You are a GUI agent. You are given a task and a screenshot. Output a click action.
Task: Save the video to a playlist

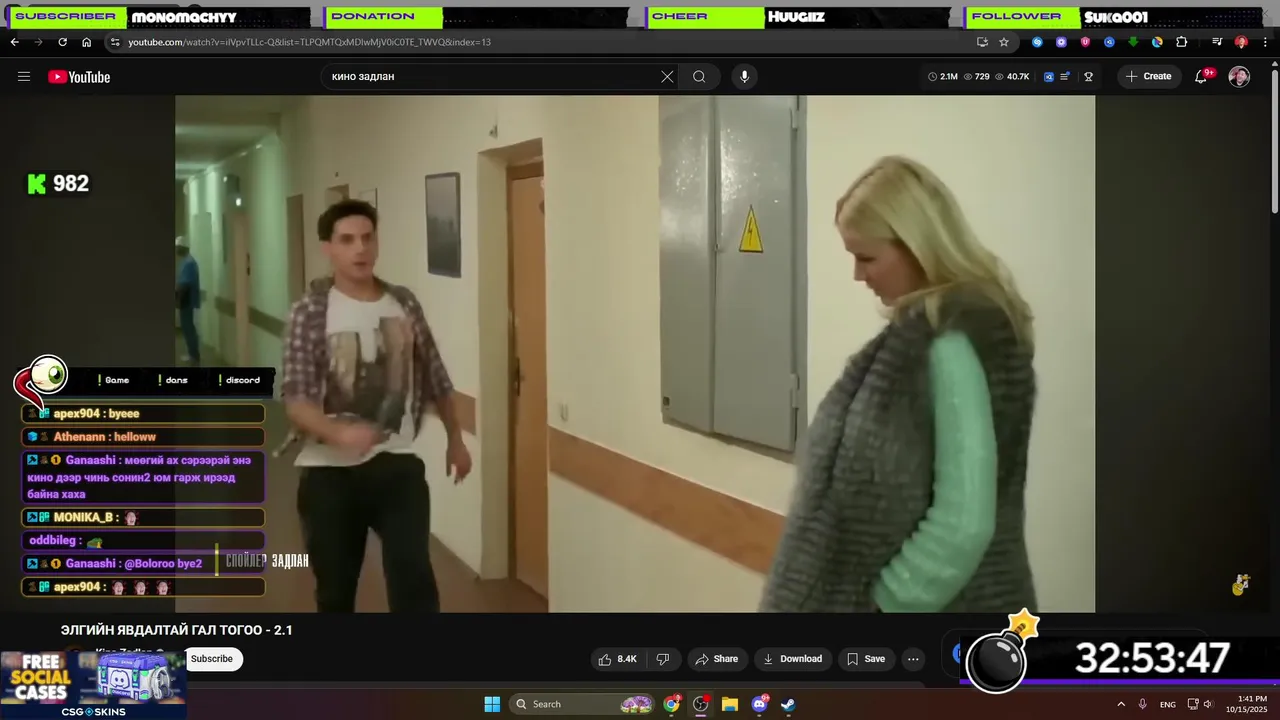pyautogui.click(x=866, y=659)
